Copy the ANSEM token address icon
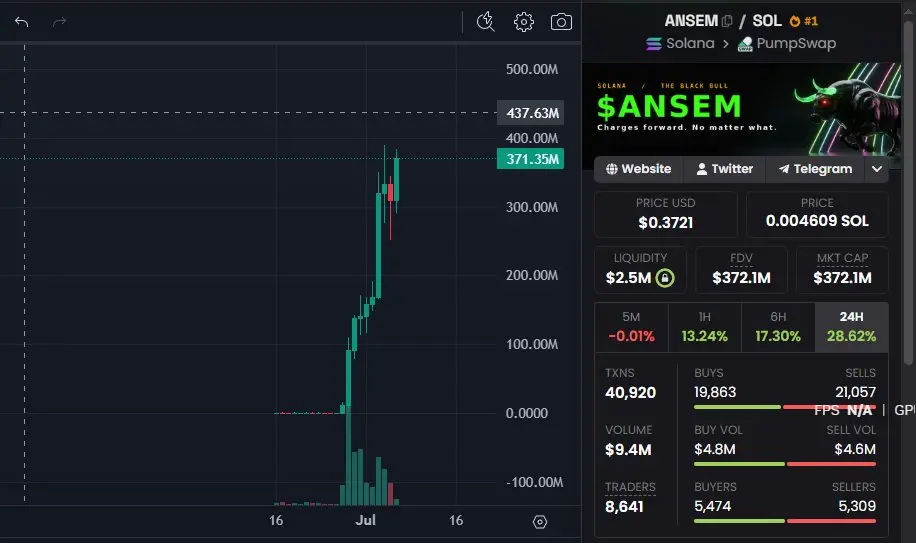916x543 pixels. tap(727, 21)
